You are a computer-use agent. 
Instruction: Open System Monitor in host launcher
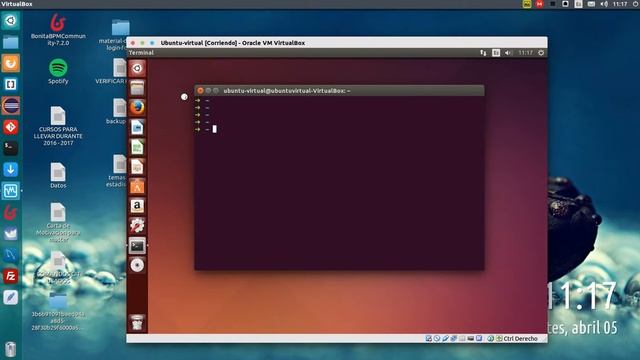pyautogui.click(x=11, y=191)
